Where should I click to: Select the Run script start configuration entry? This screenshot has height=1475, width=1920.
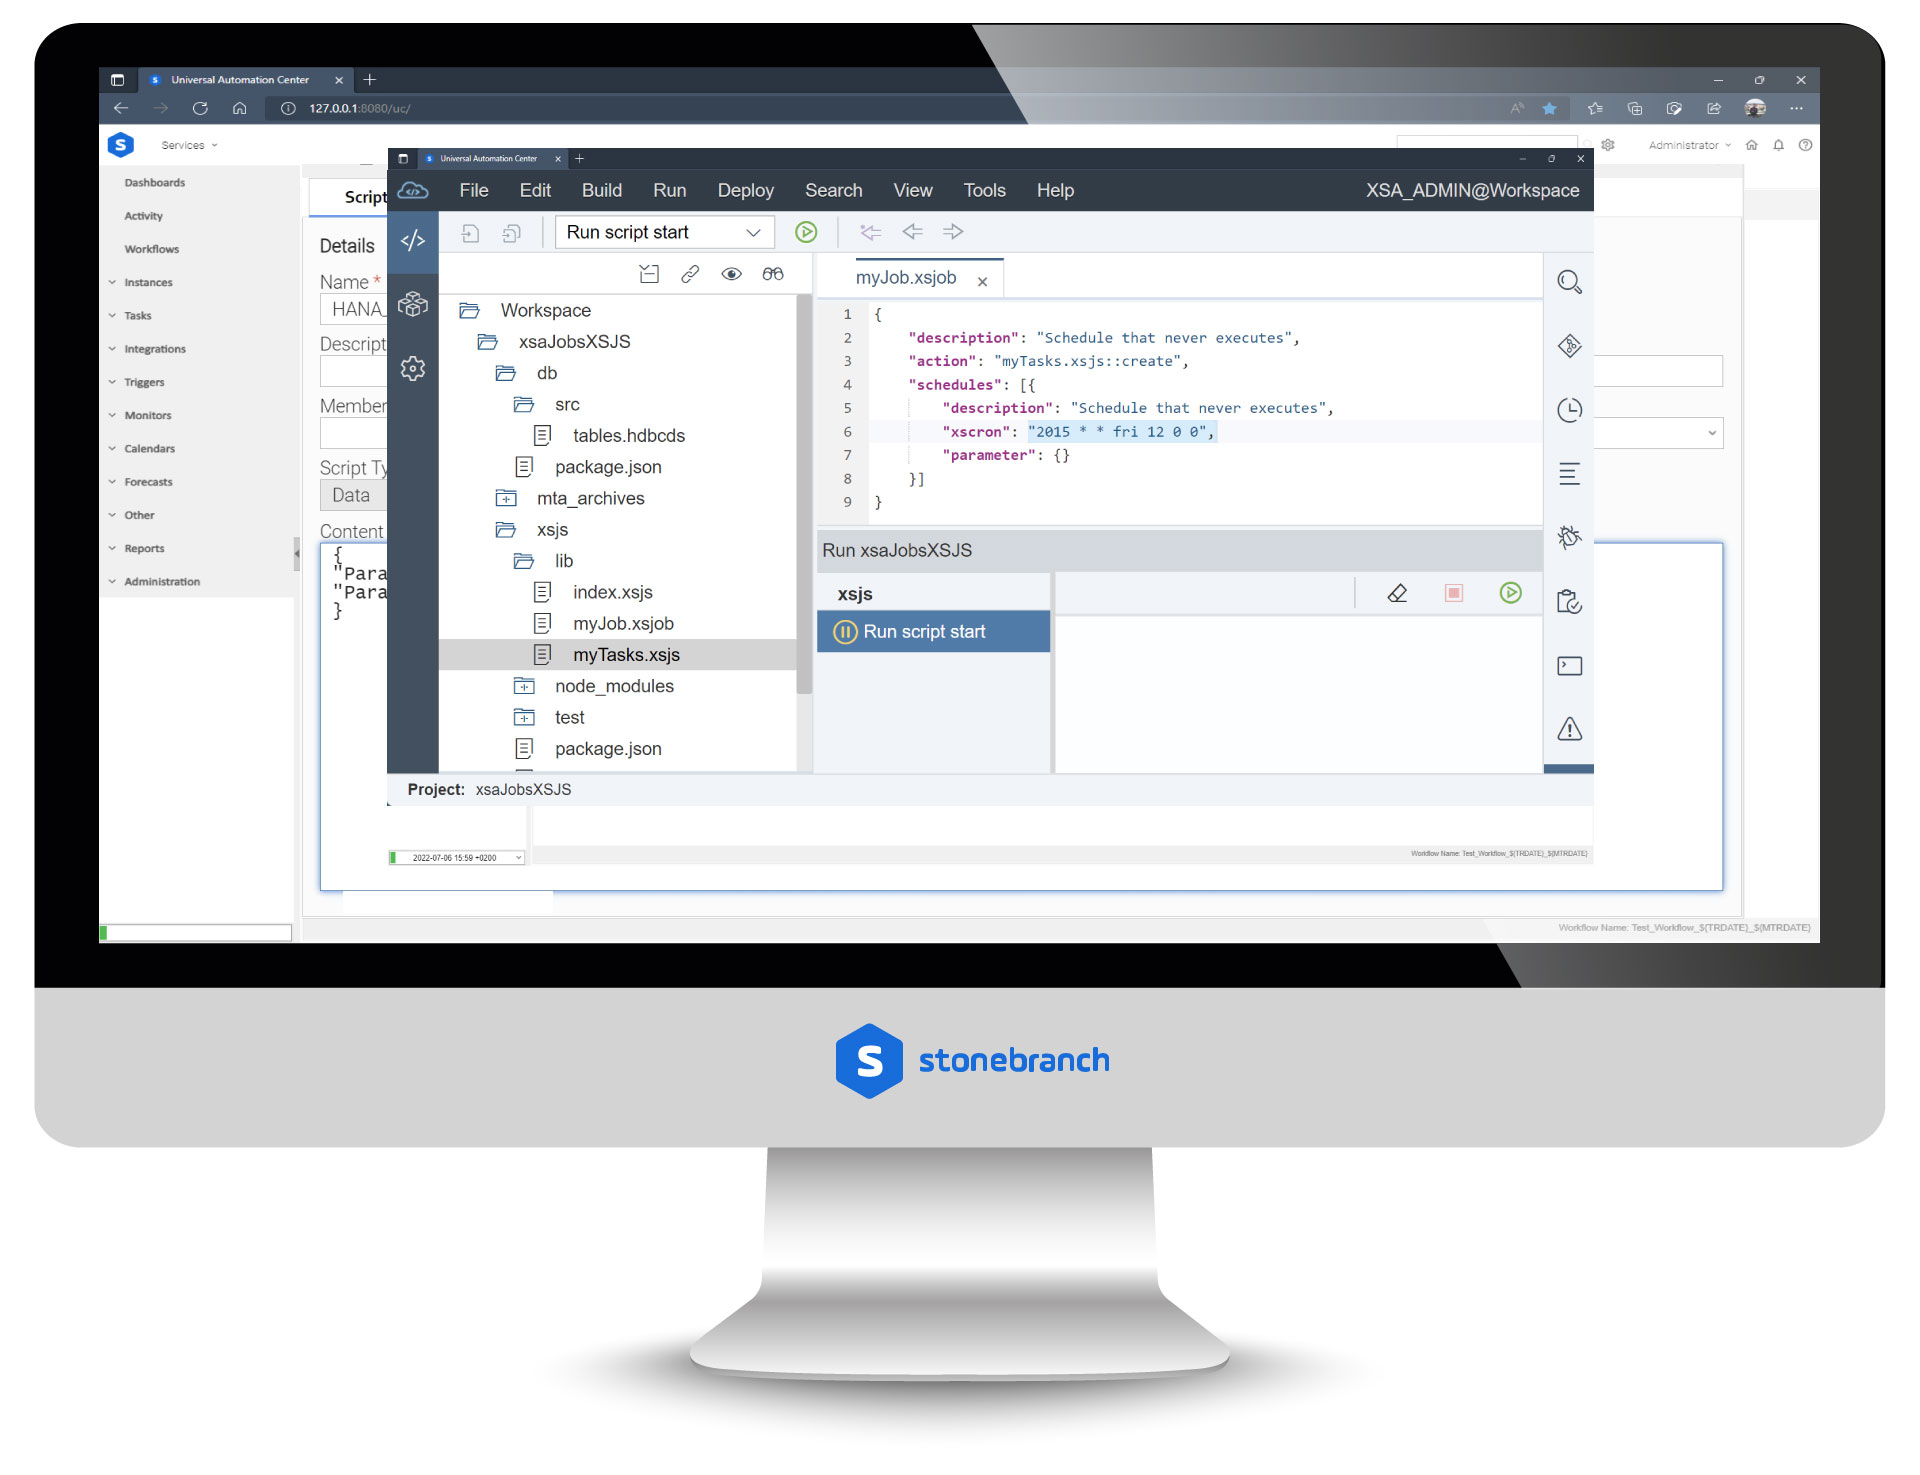(x=933, y=632)
